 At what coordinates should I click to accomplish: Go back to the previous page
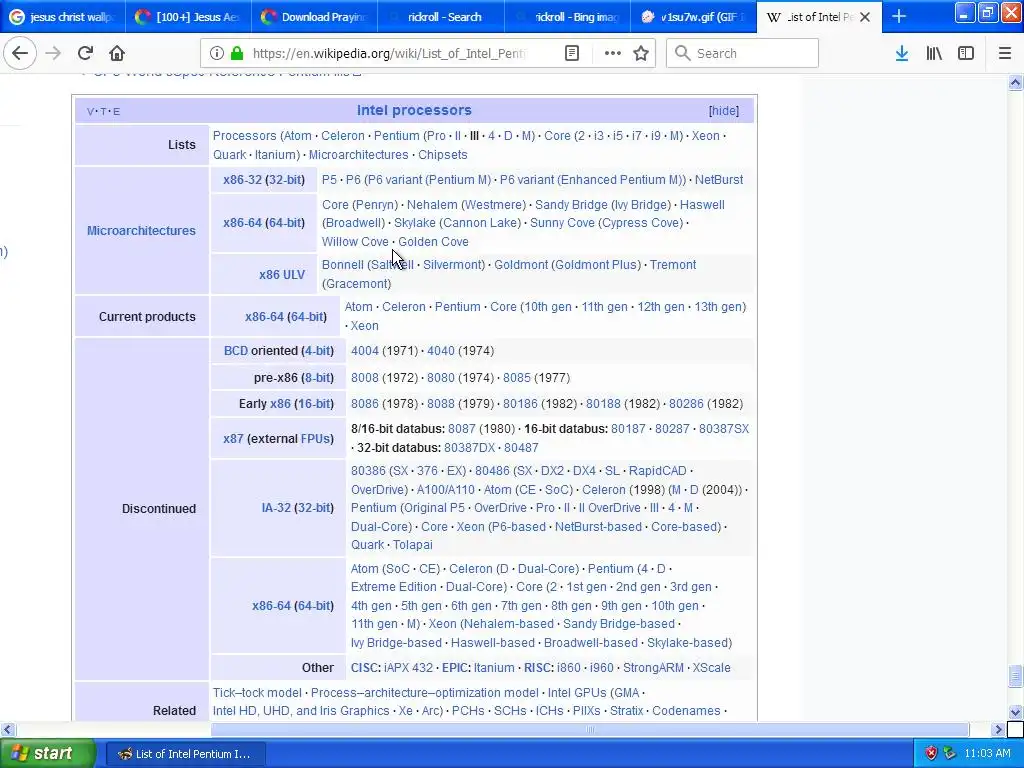(x=20, y=53)
